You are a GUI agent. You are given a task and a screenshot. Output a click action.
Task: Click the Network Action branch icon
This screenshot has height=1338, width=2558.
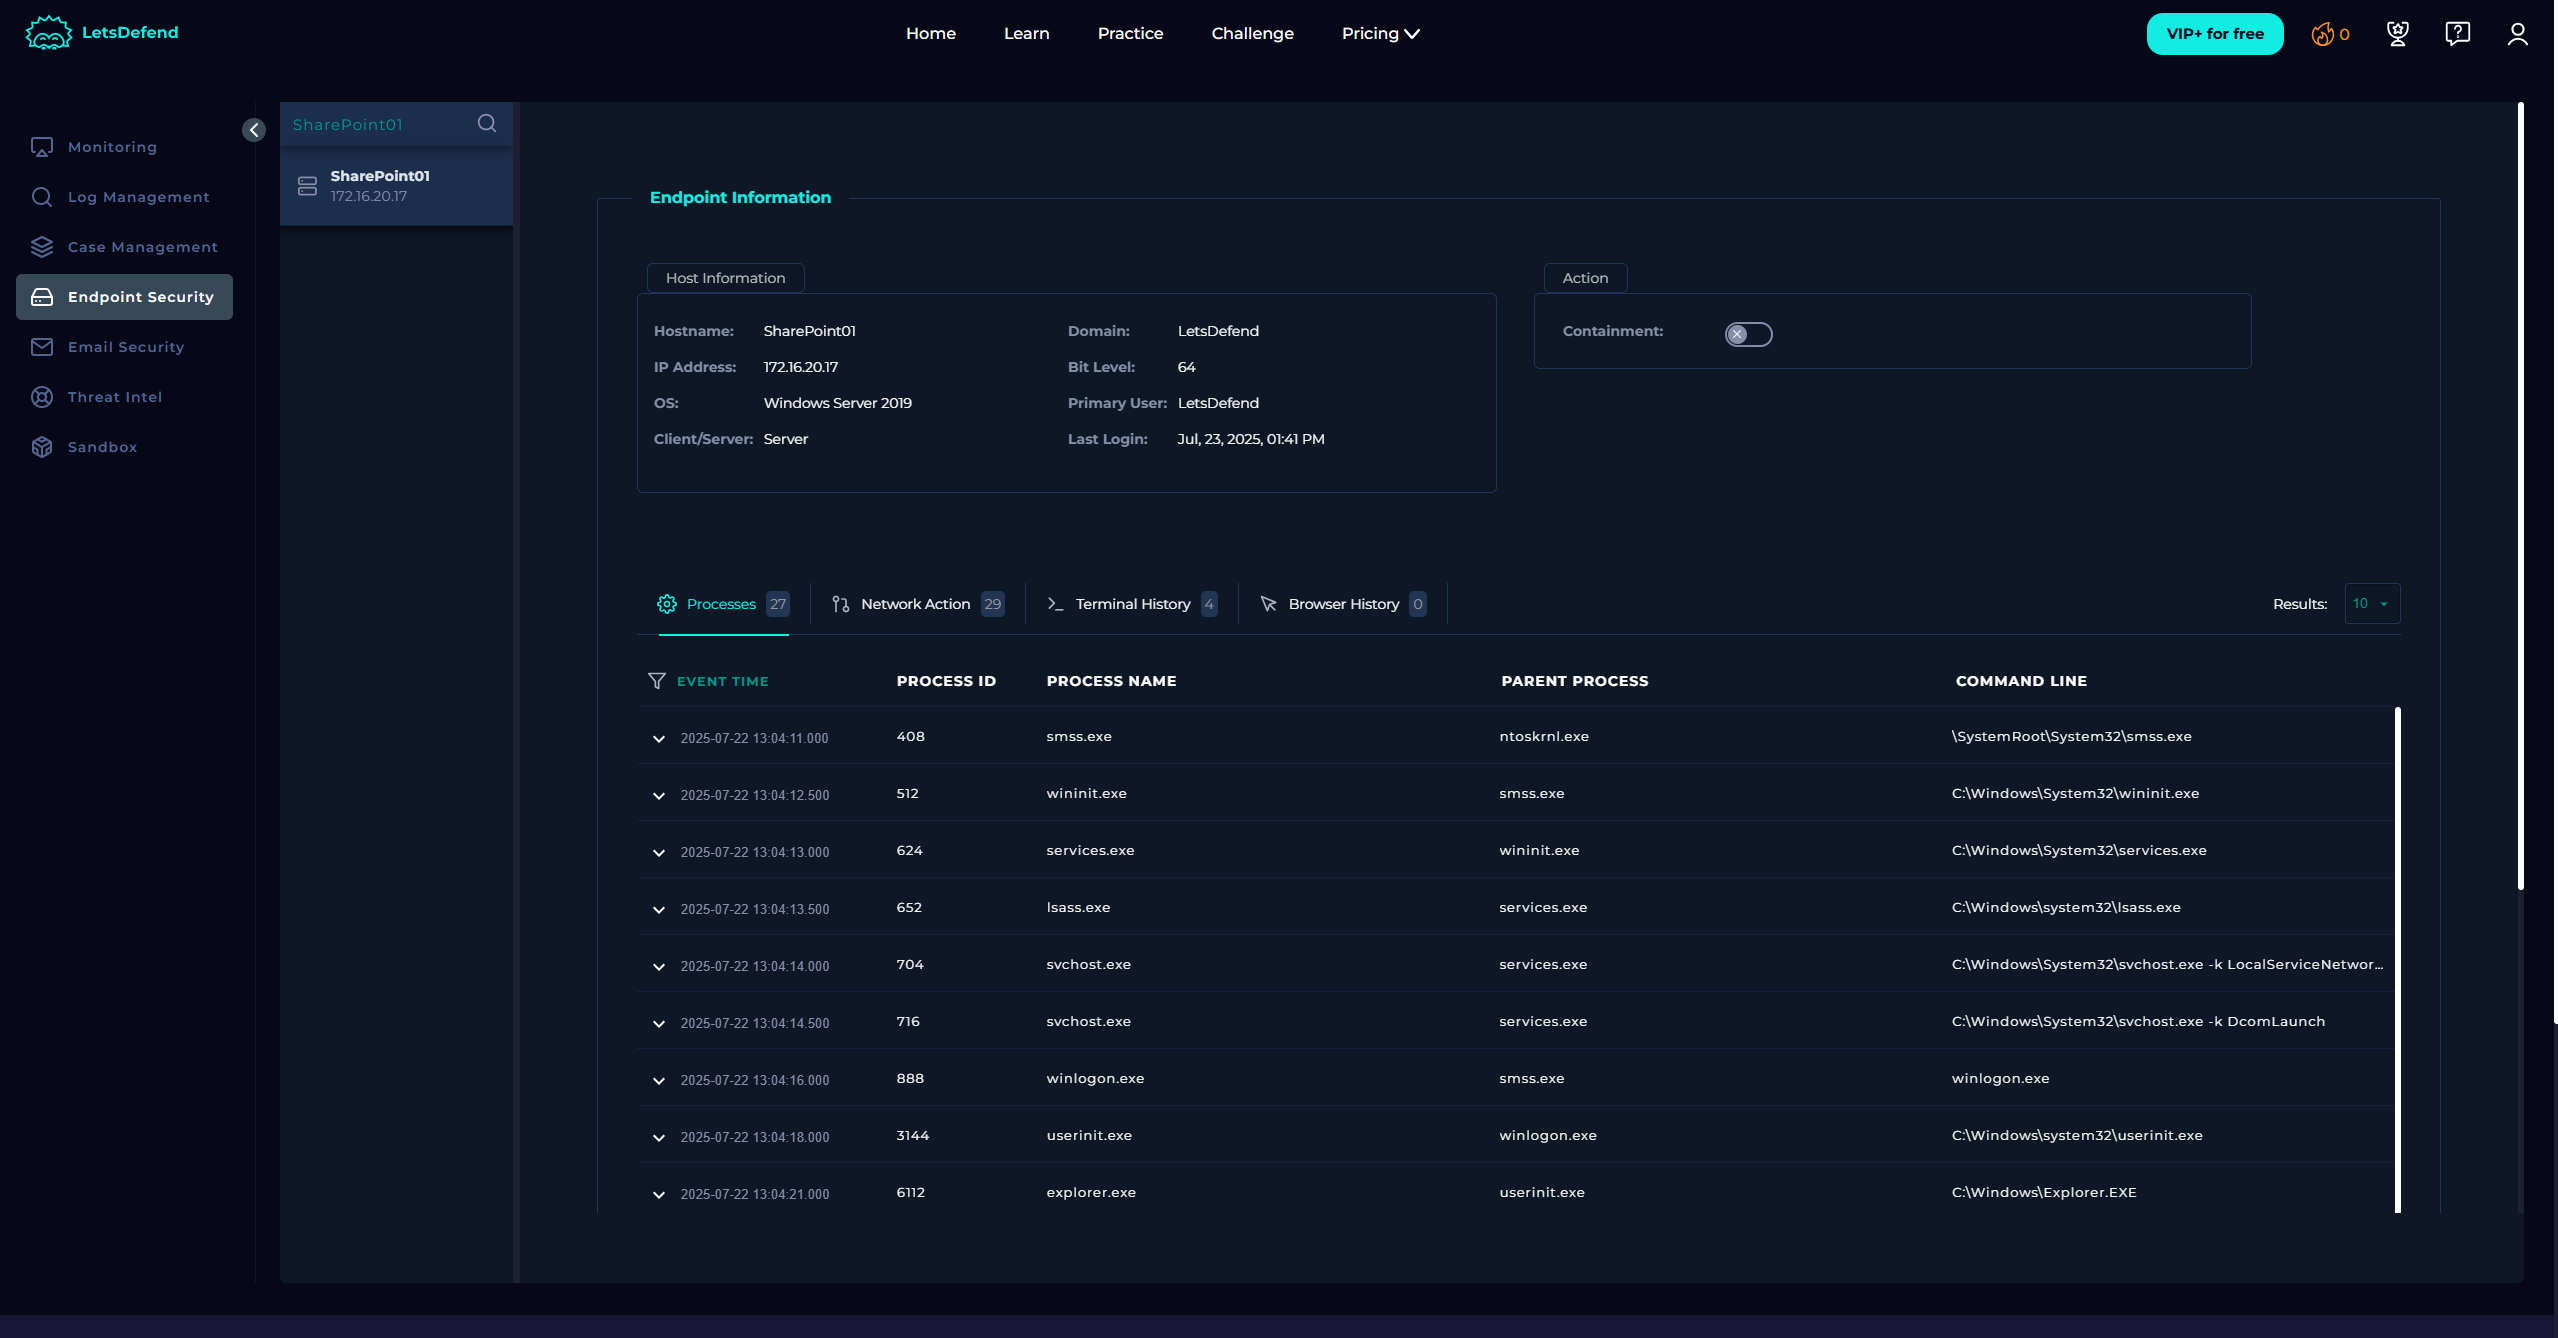click(x=841, y=604)
